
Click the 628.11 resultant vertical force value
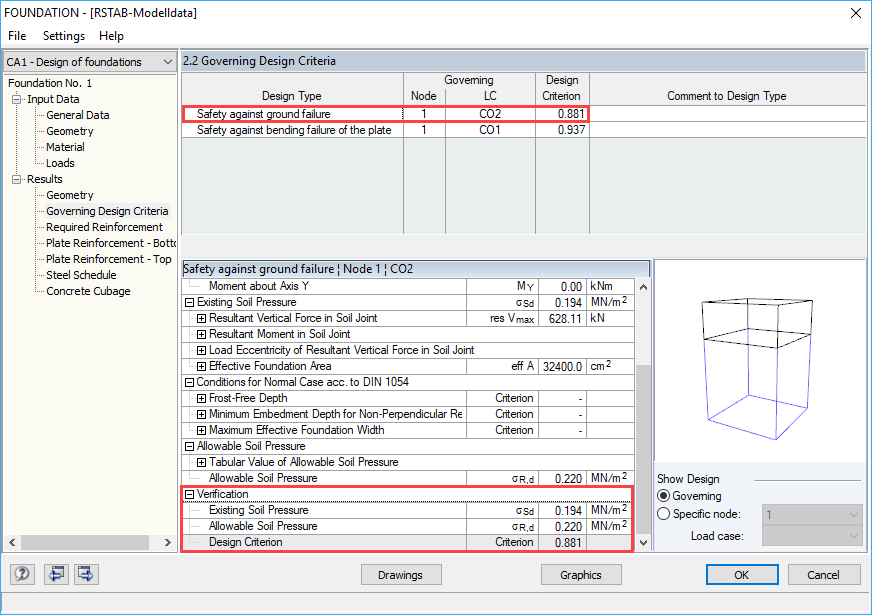pos(562,319)
